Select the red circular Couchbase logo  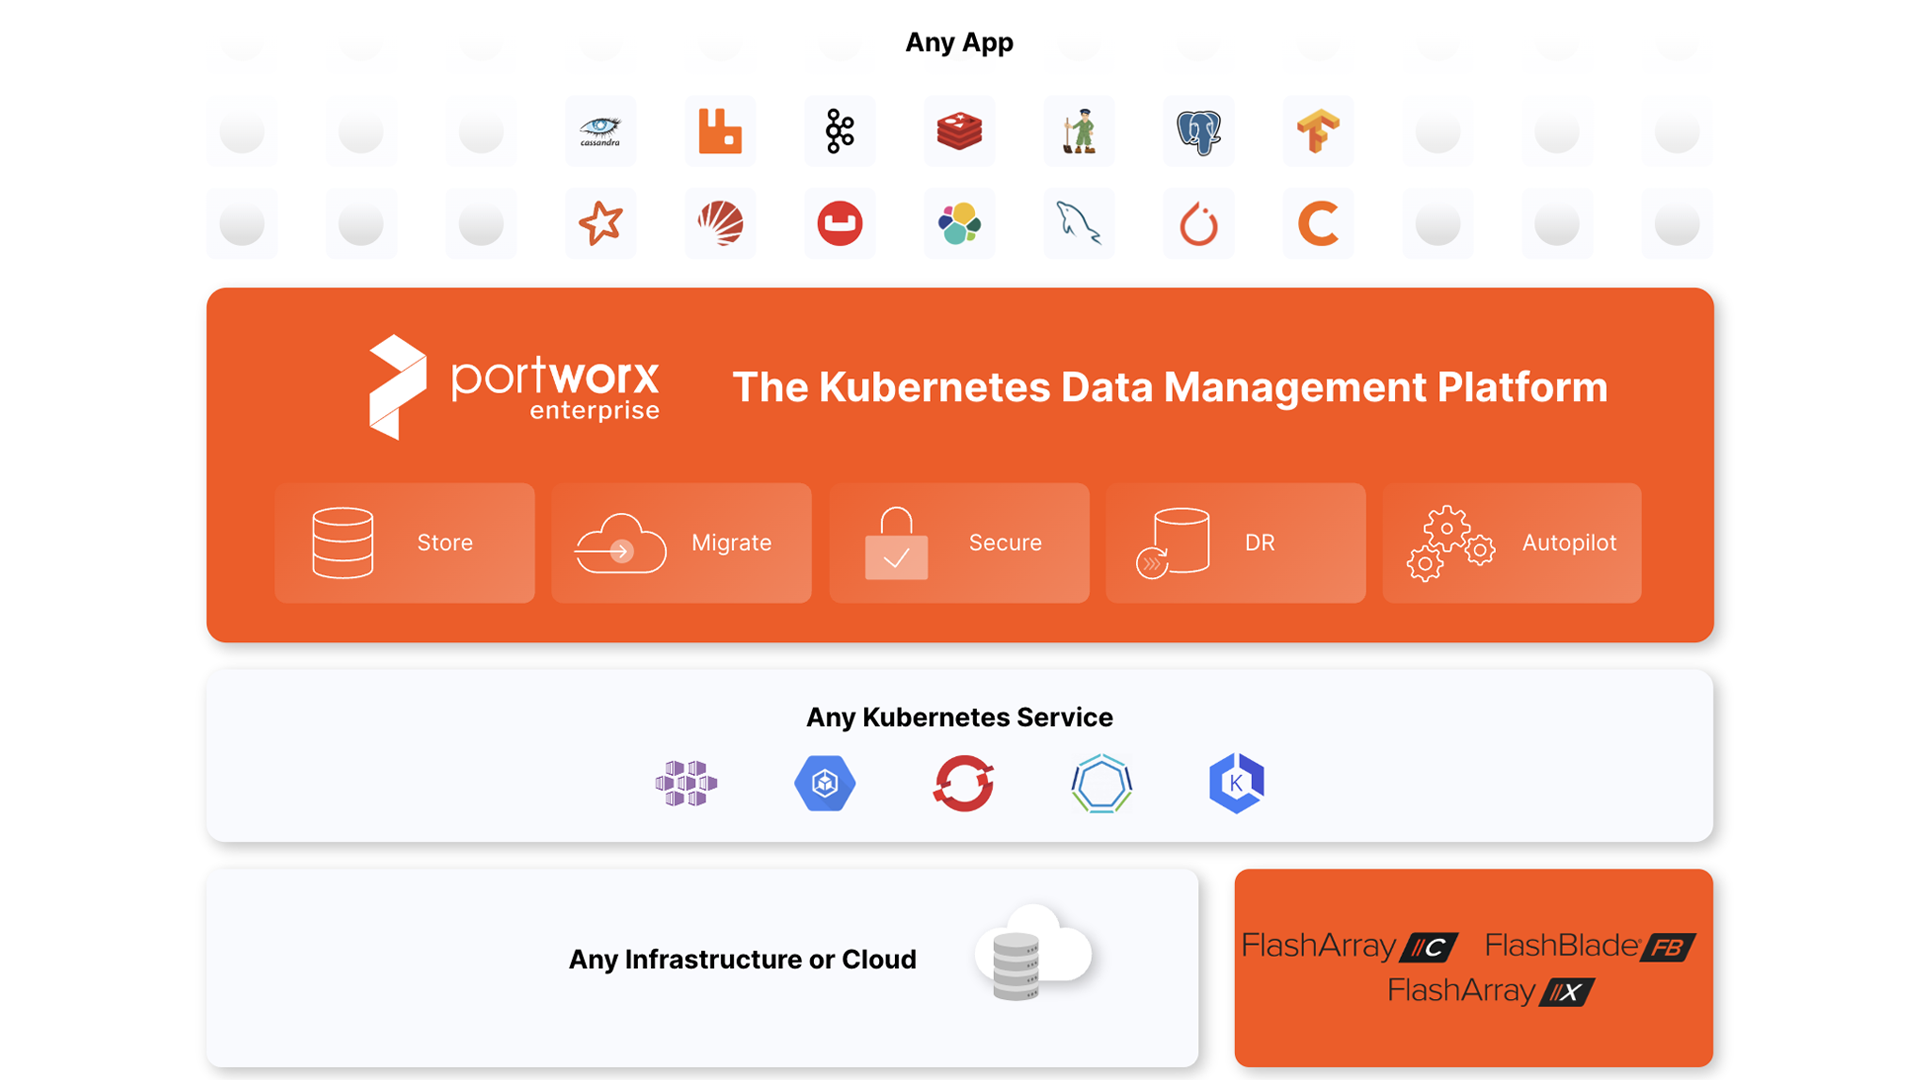click(x=840, y=223)
